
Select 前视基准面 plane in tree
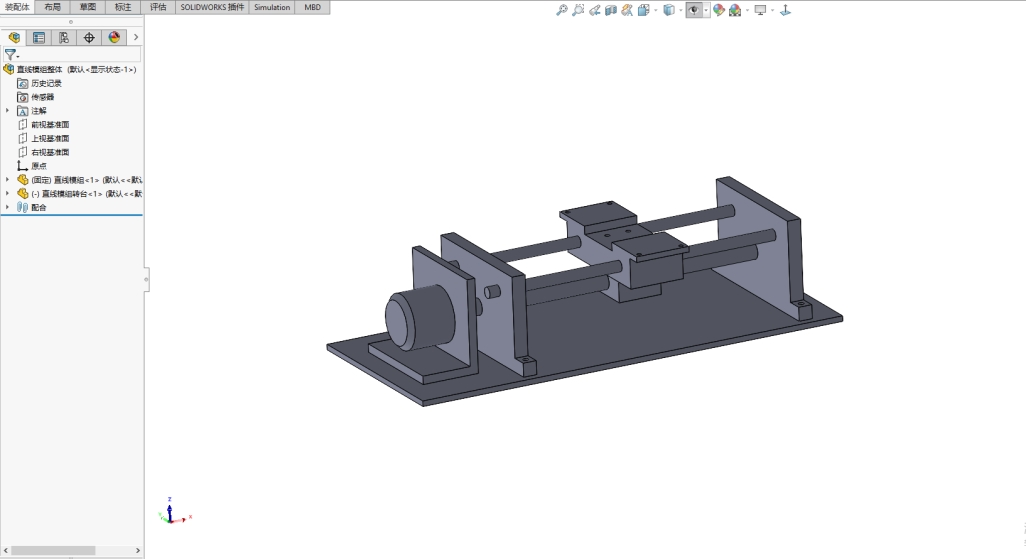click(x=50, y=125)
